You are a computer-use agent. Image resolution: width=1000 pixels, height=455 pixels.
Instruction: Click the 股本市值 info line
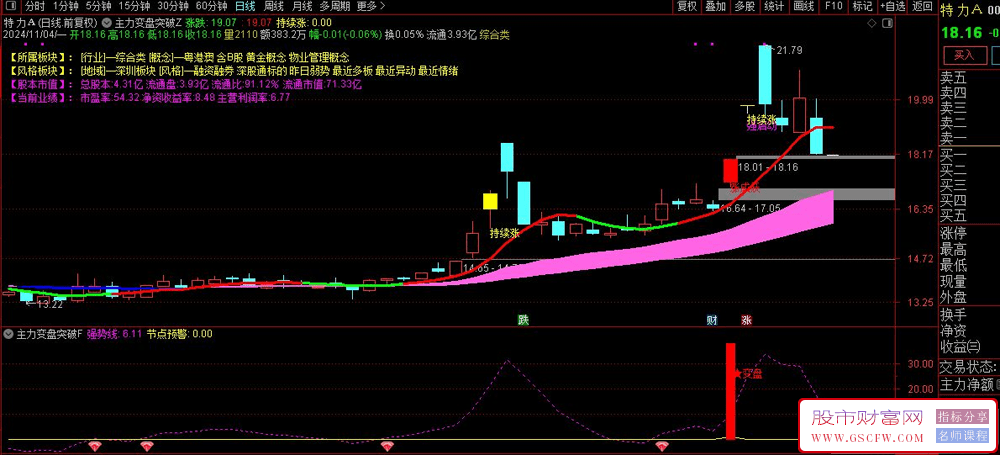click(186, 84)
